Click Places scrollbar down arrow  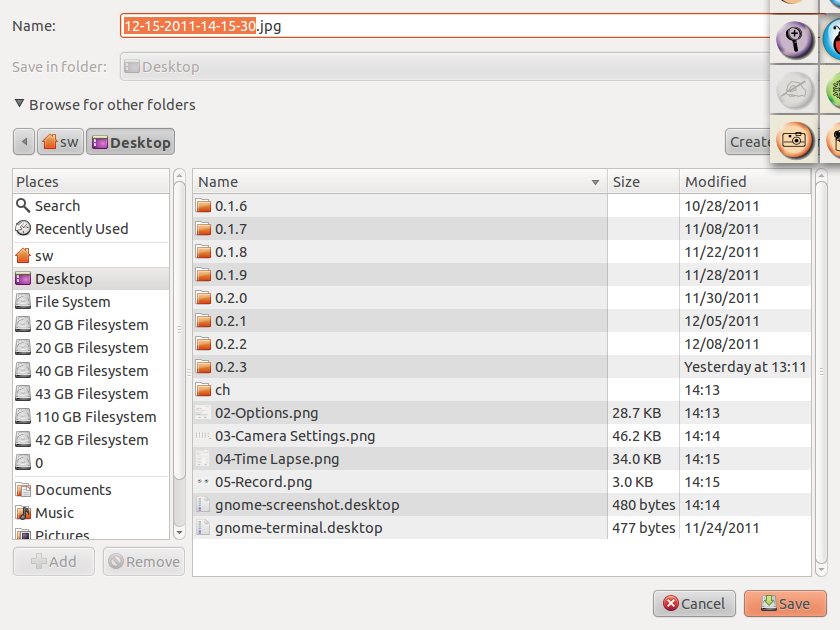pyautogui.click(x=179, y=533)
